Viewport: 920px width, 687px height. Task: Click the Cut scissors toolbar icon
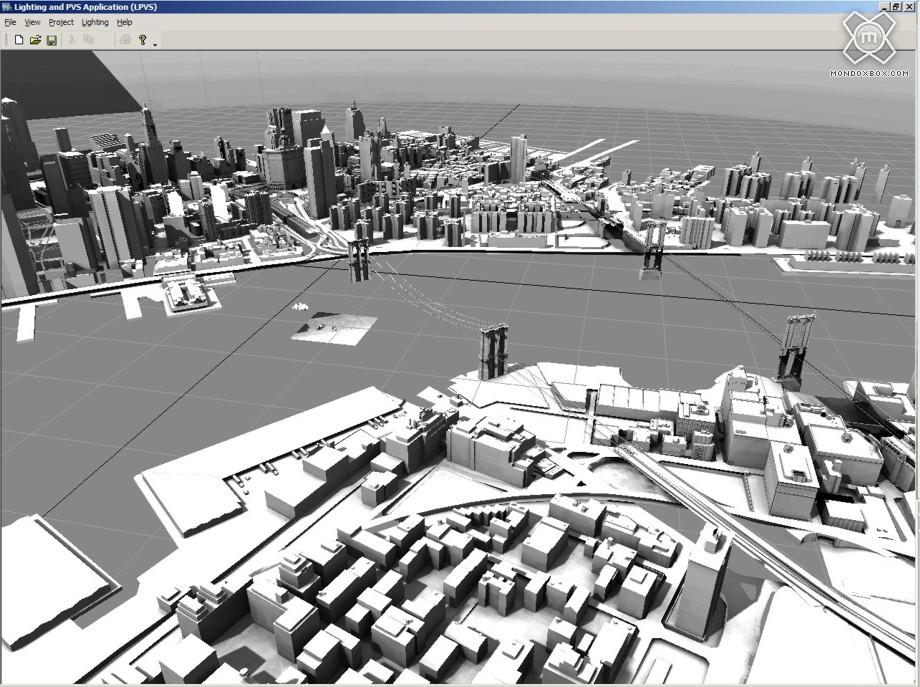coord(72,40)
